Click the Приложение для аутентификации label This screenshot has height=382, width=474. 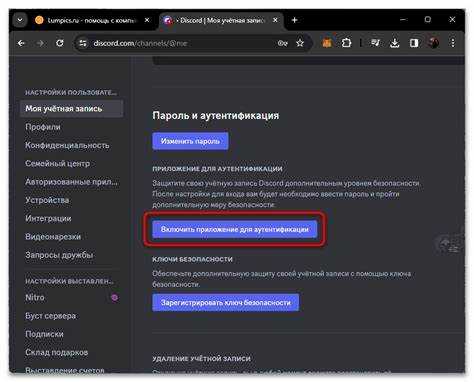tap(217, 169)
